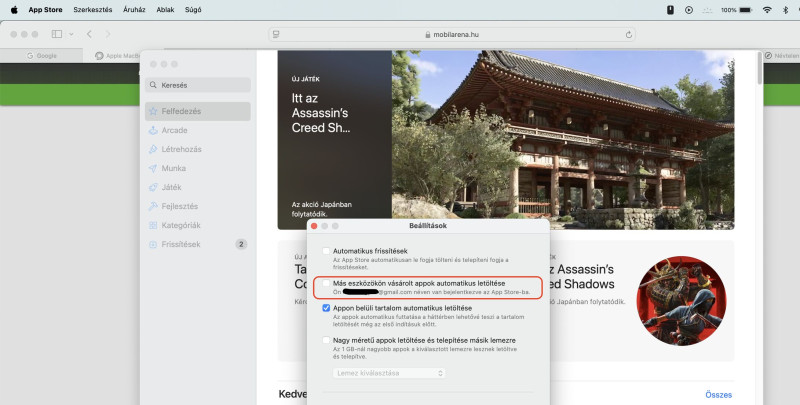Select Arcade in the App Store sidebar
The height and width of the screenshot is (405, 800).
(x=198, y=130)
